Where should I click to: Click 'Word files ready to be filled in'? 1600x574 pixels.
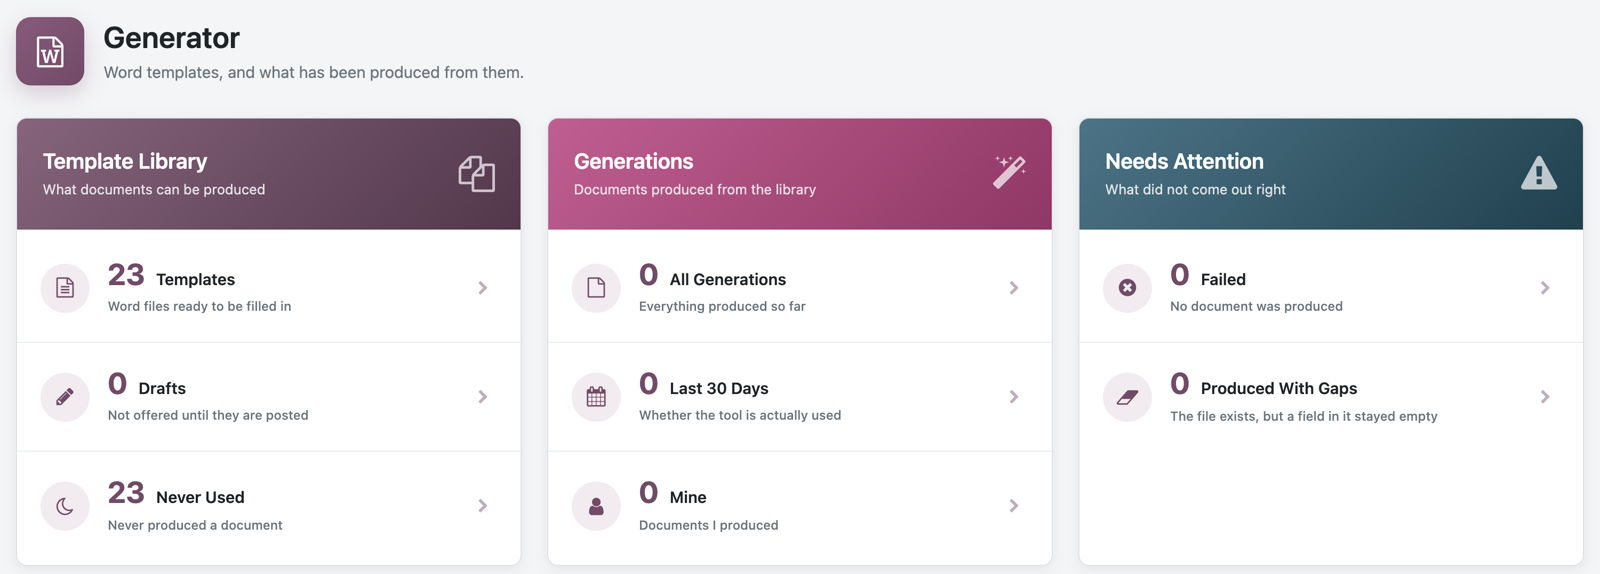point(199,307)
